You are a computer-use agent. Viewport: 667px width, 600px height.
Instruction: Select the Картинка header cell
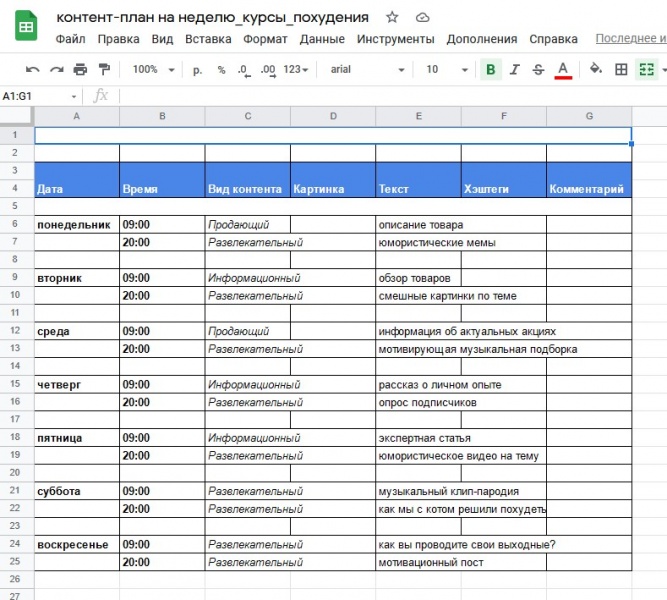tap(333, 180)
